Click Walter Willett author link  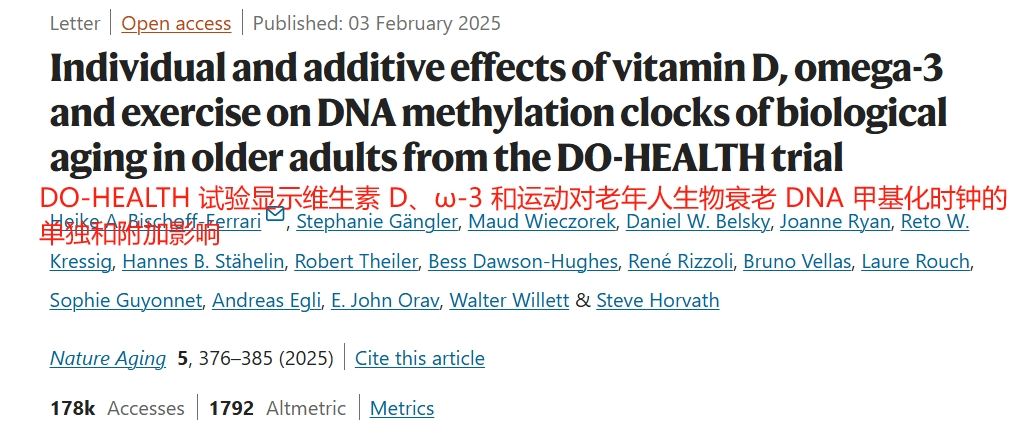tap(509, 301)
